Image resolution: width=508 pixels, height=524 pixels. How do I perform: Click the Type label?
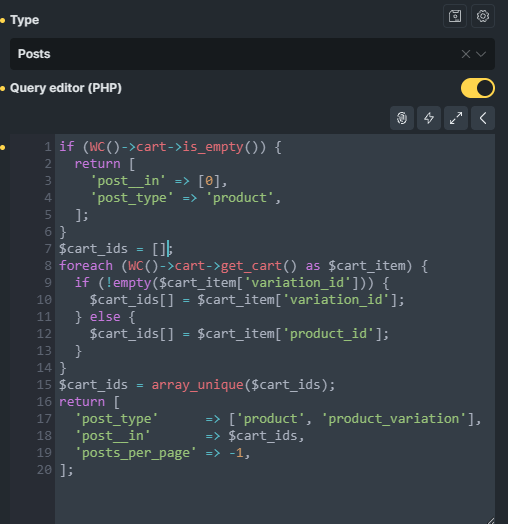point(24,20)
